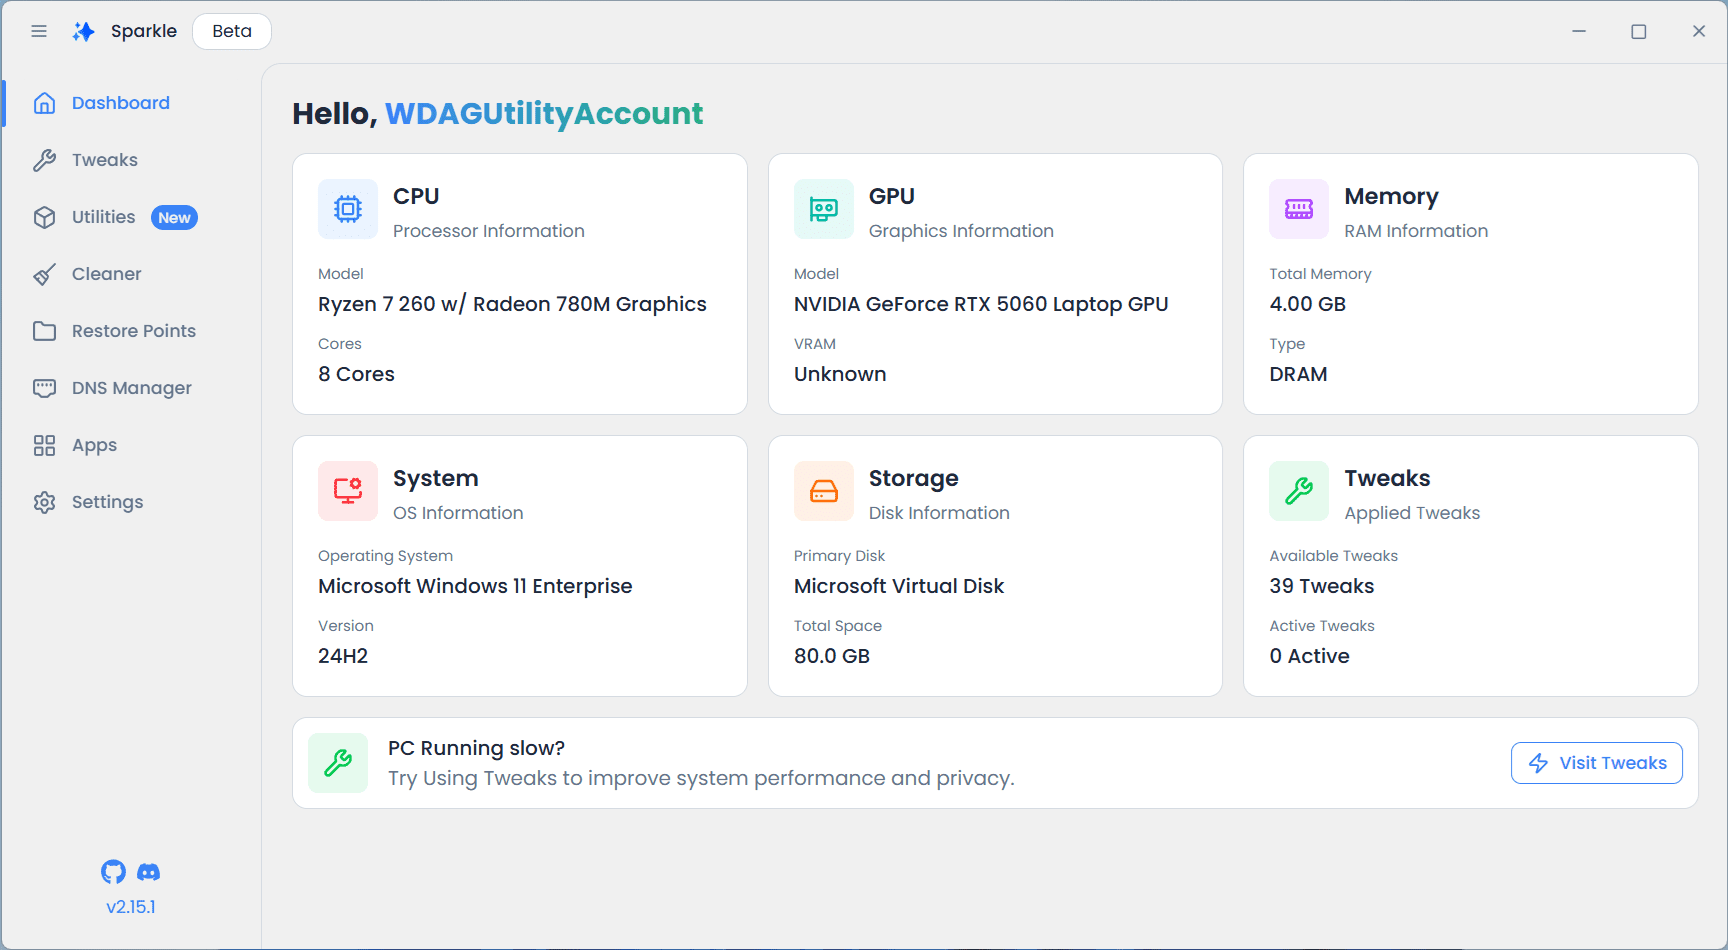
Task: Open Restore Points page
Action: click(133, 331)
